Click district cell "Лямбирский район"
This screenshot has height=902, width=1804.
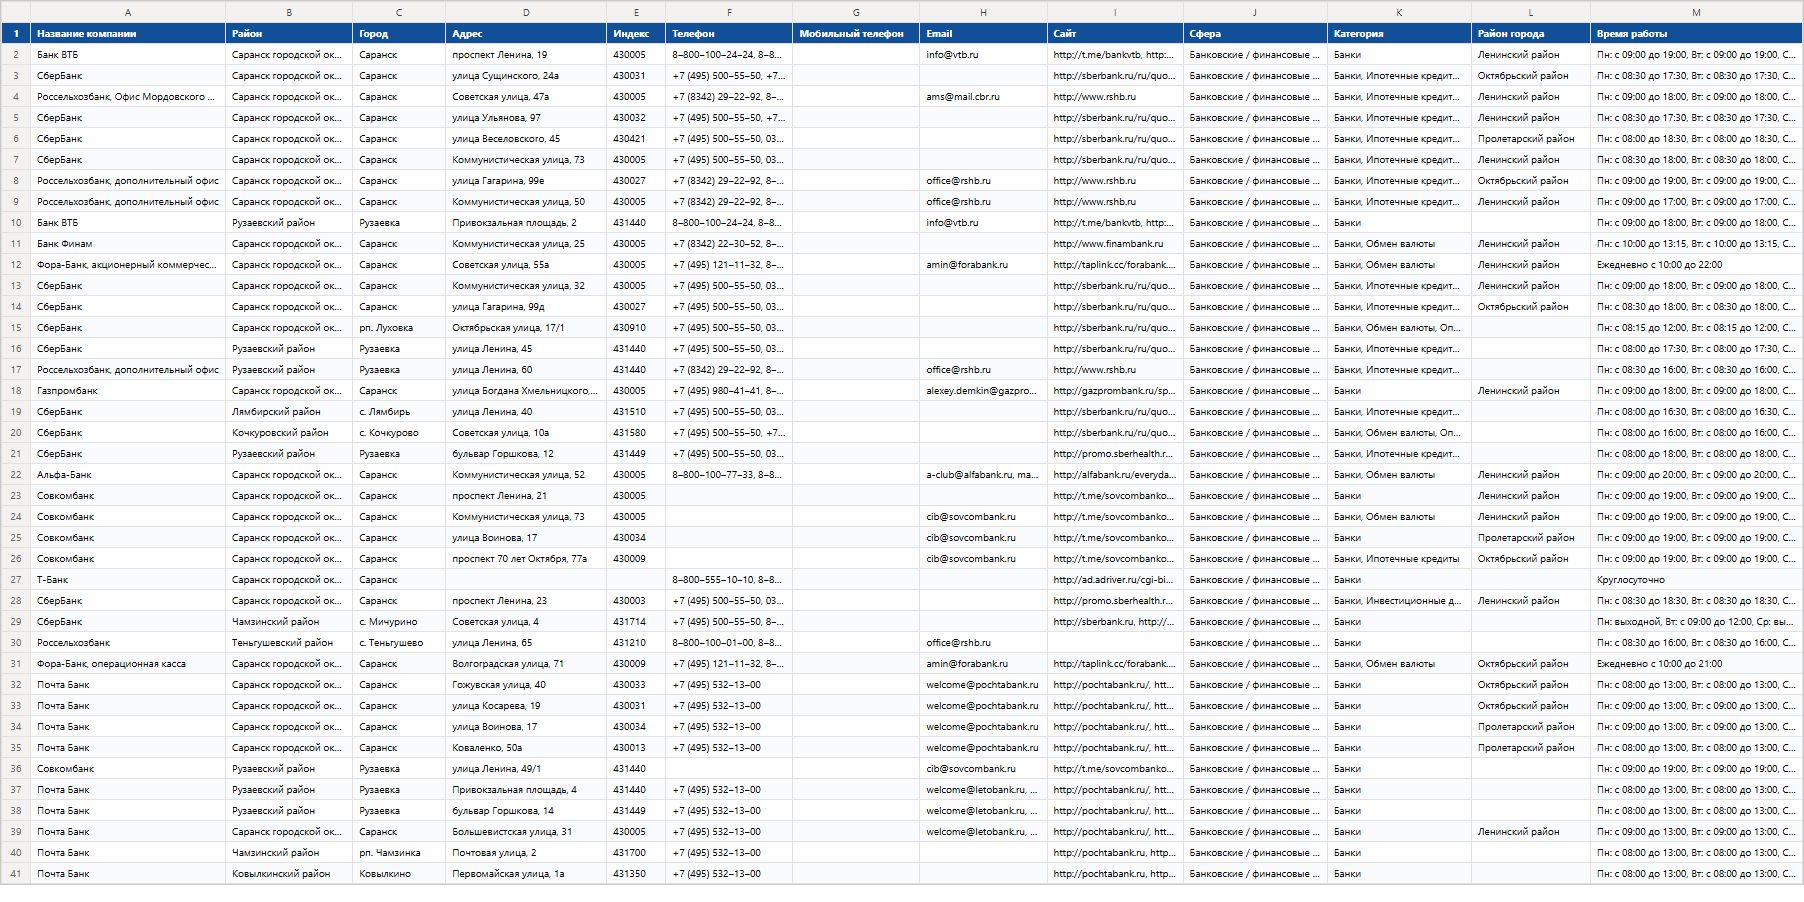tap(289, 412)
